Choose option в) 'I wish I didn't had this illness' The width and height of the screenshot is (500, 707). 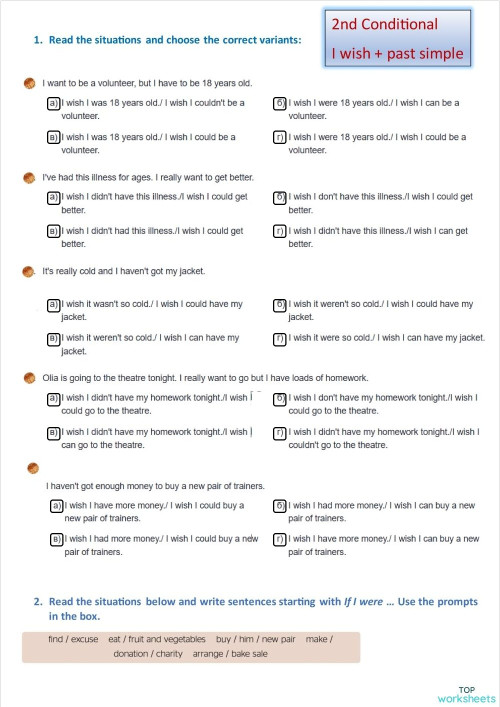pos(54,231)
